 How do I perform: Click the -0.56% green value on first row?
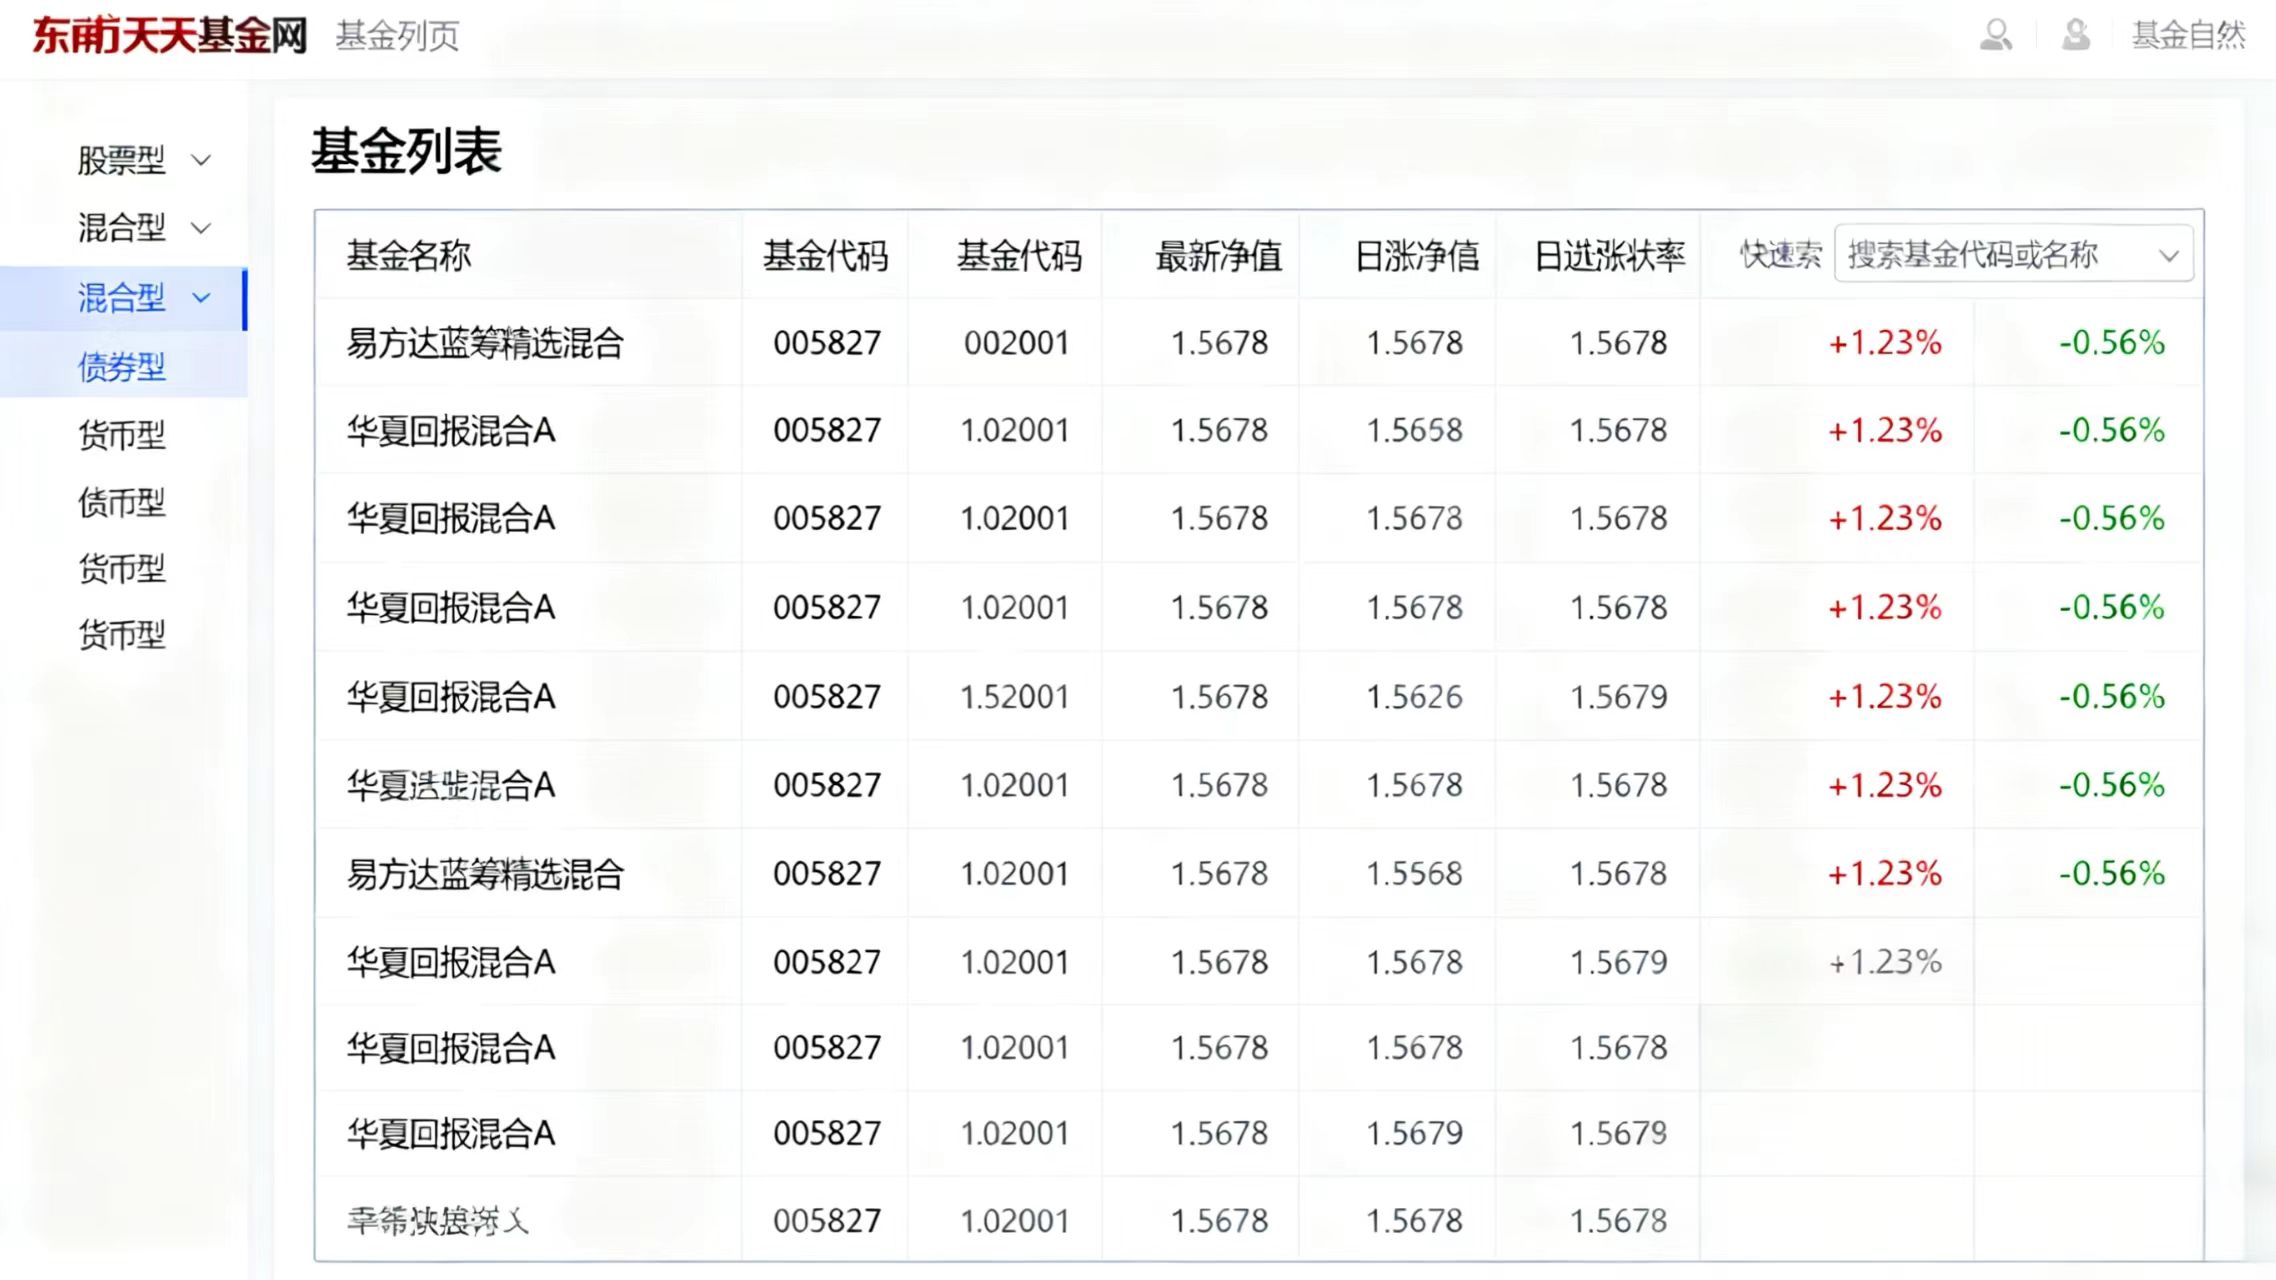coord(2110,342)
